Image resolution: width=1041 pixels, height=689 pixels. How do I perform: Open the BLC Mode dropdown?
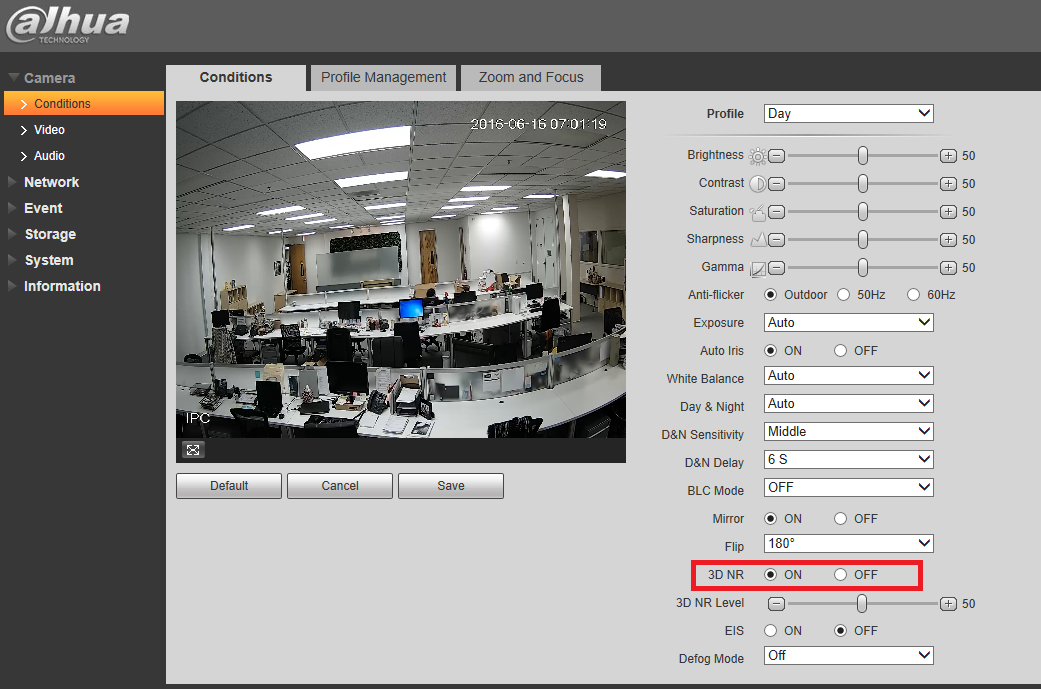(848, 487)
